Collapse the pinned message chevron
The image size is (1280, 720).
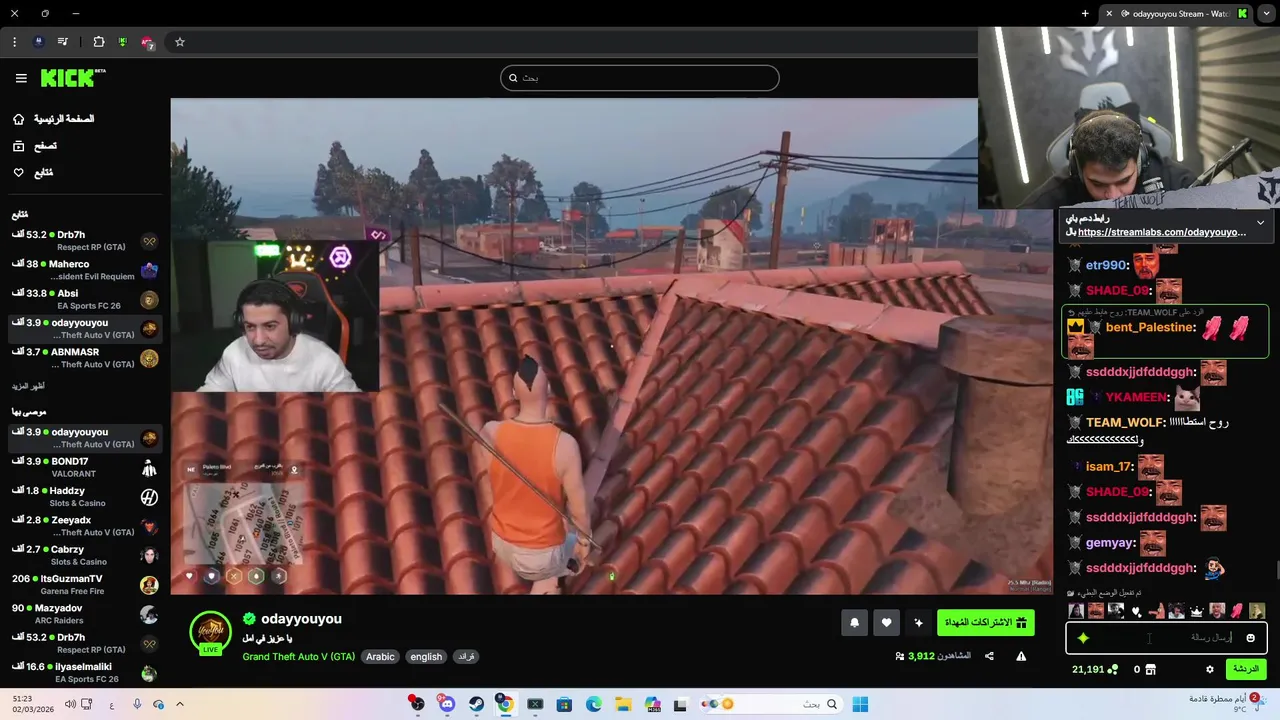pos(1260,222)
